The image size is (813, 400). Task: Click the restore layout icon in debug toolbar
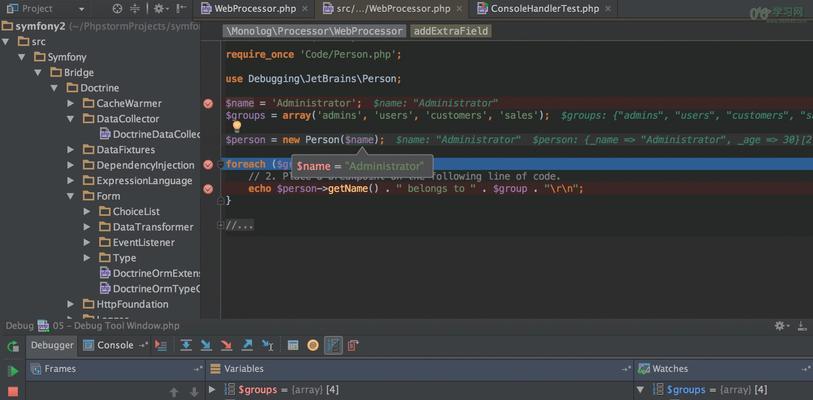point(353,346)
